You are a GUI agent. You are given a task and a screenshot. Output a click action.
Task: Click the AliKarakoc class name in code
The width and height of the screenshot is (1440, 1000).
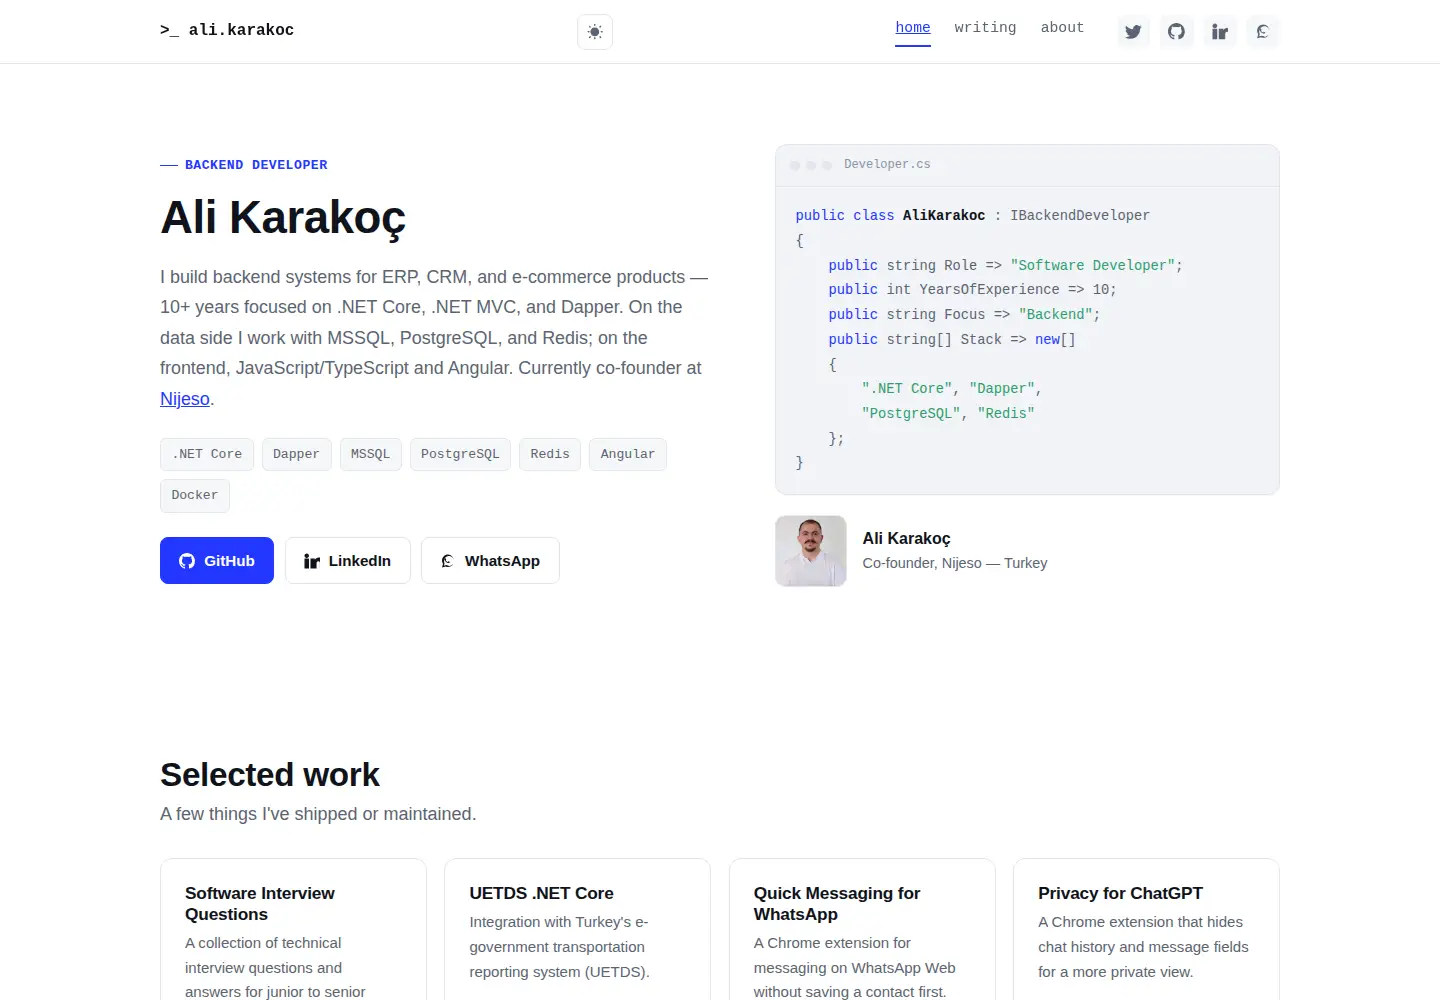[944, 215]
